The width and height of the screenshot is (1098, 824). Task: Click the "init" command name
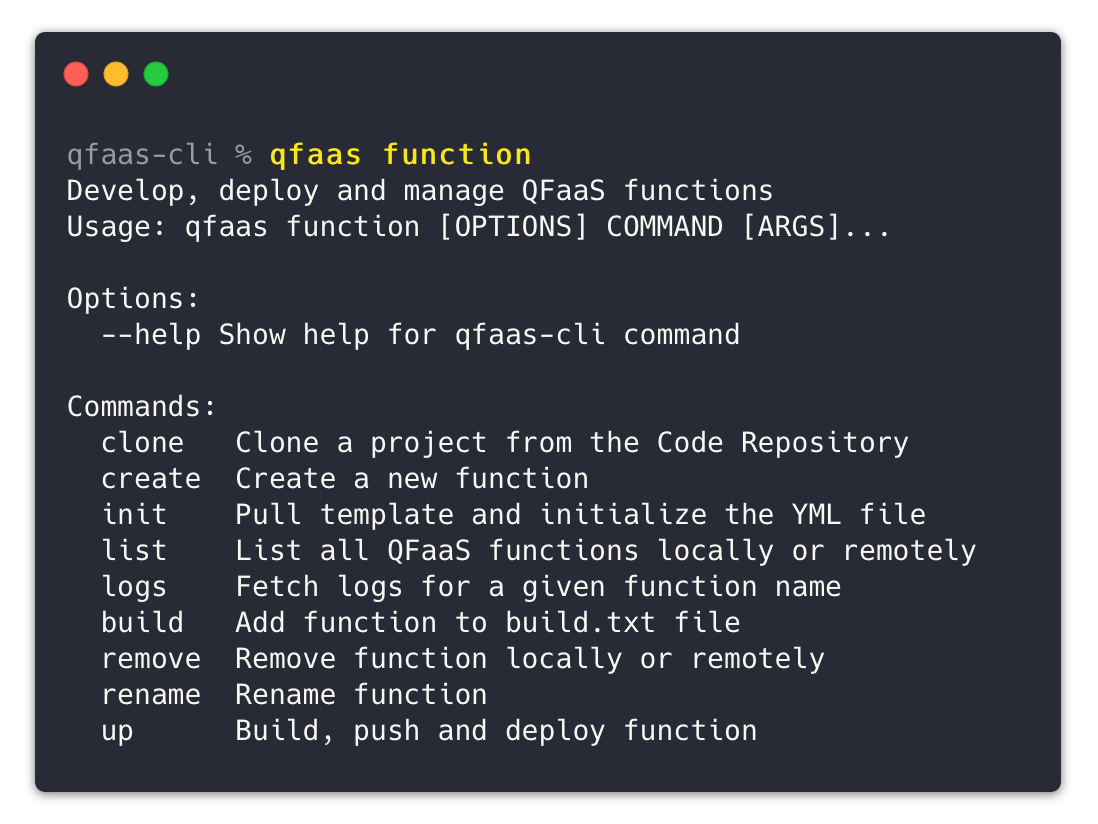point(134,515)
